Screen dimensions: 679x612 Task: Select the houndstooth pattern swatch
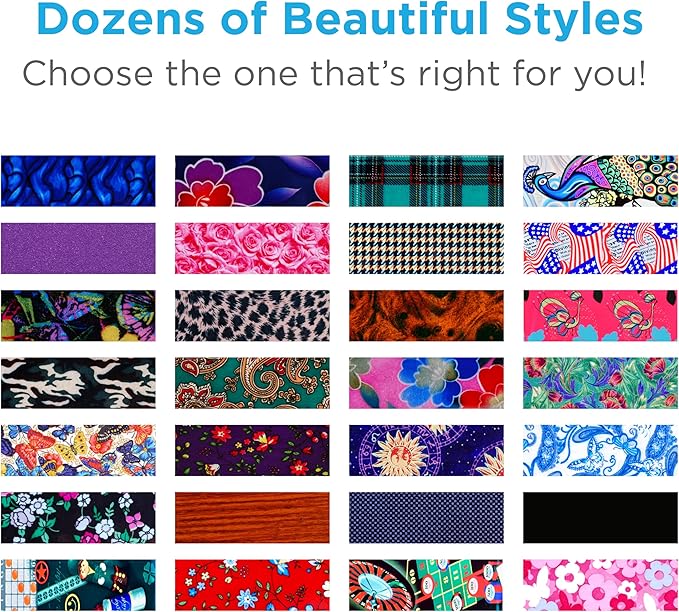coord(427,248)
